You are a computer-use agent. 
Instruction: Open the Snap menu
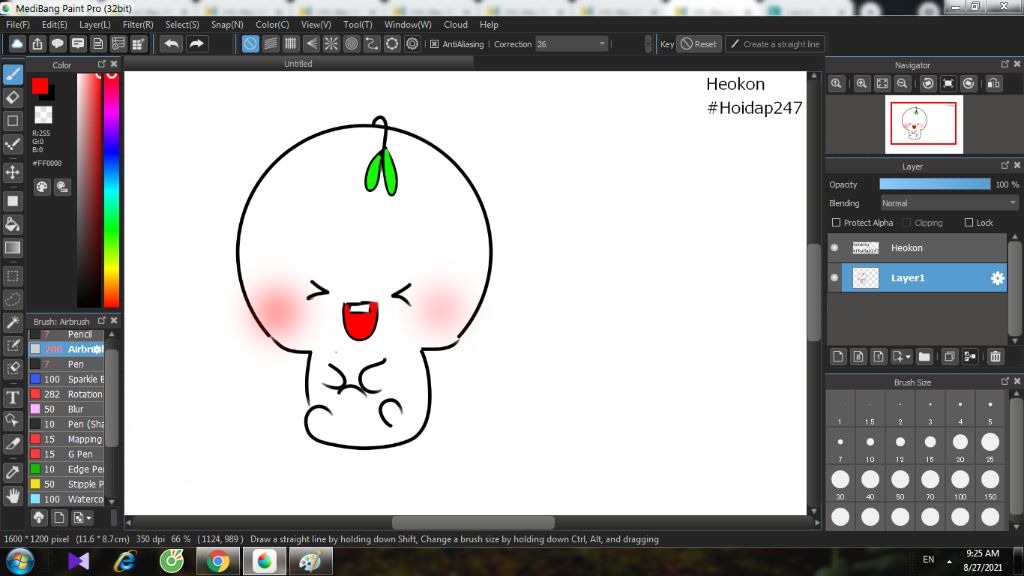227,25
